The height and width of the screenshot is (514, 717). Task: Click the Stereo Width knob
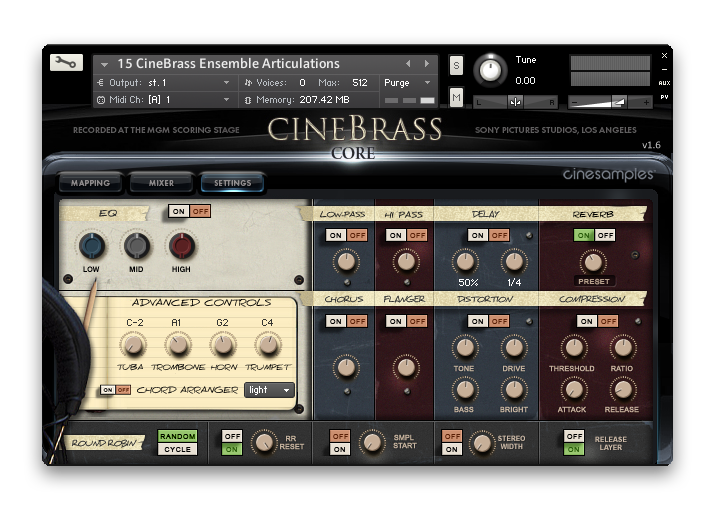point(481,443)
